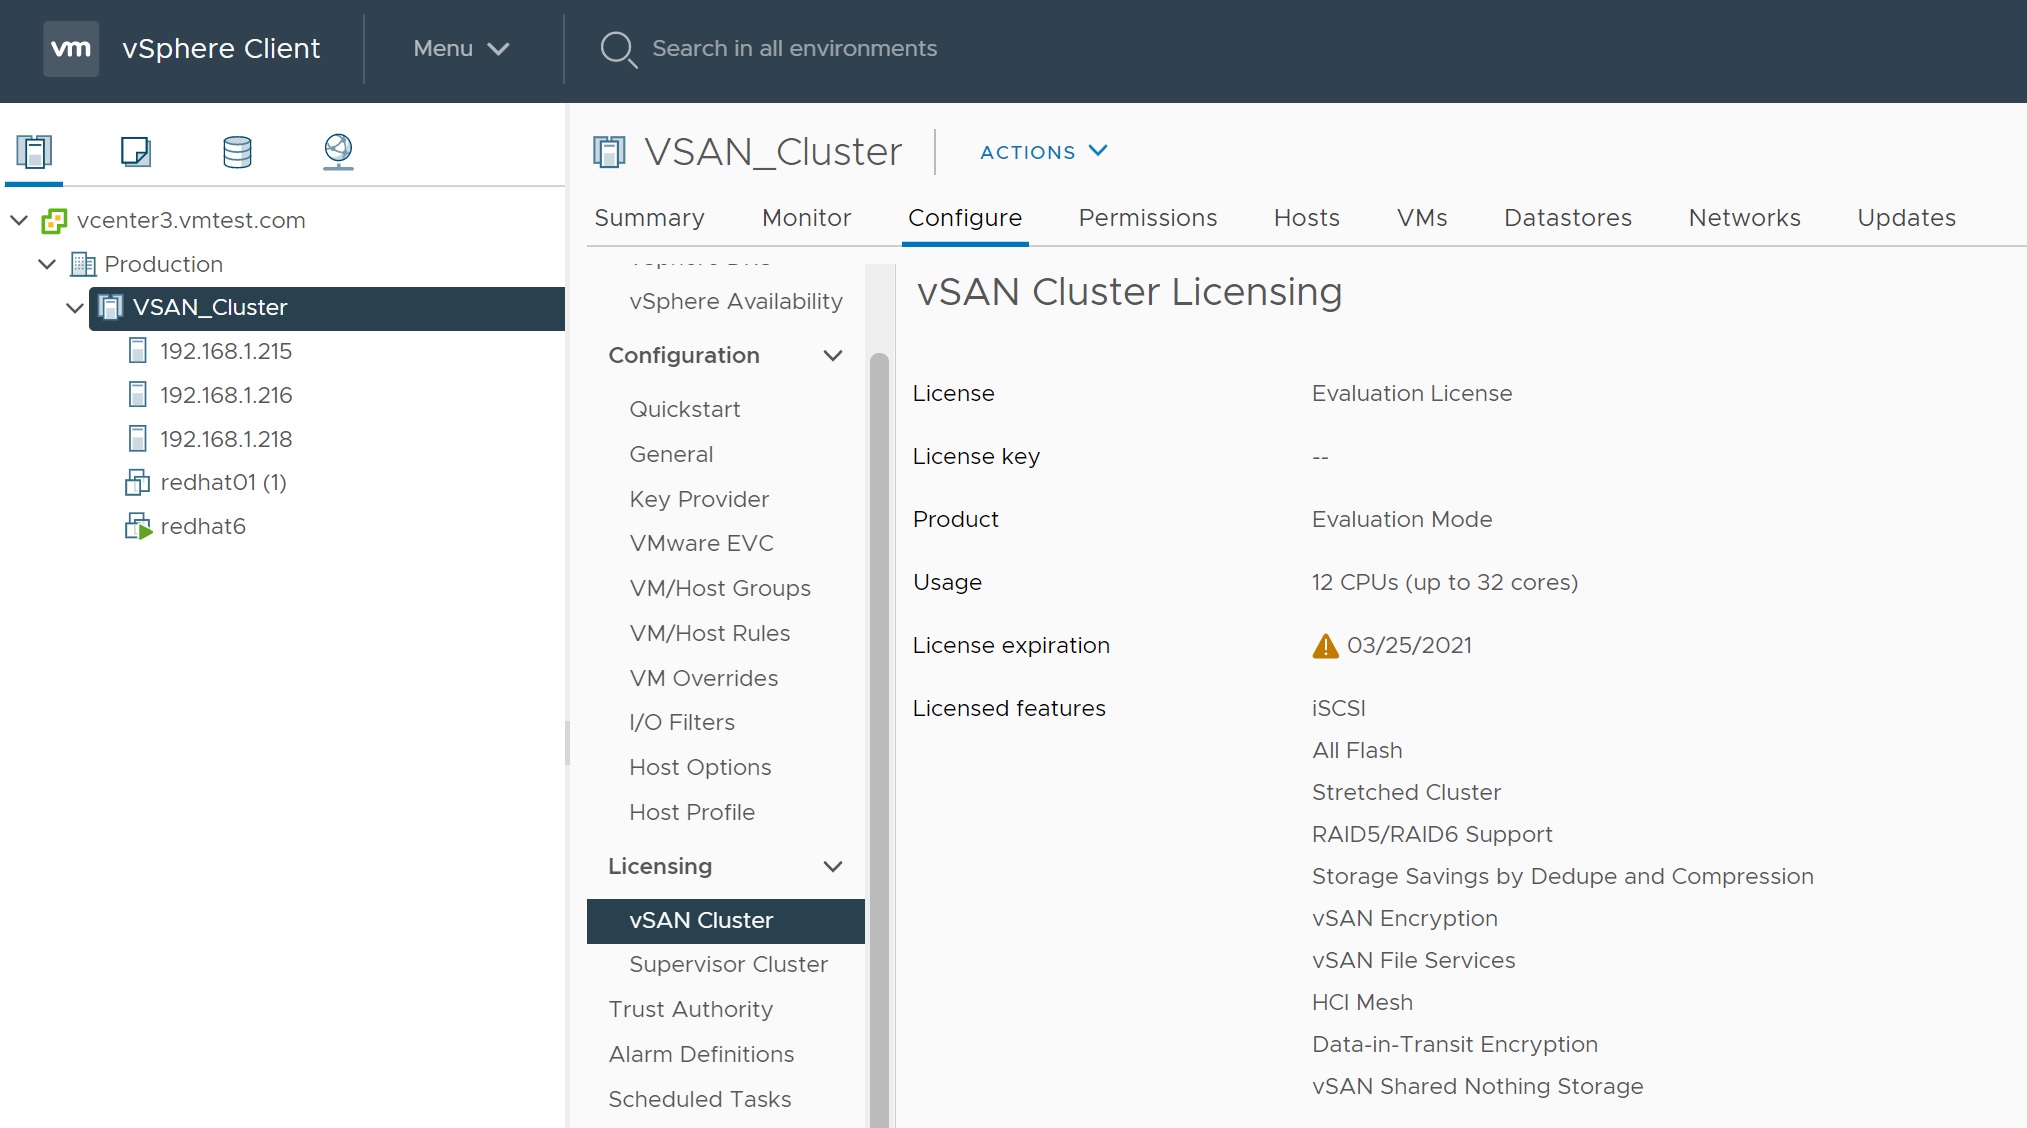Collapse the Production datacenter node
Image resolution: width=2027 pixels, height=1128 pixels.
[47, 264]
